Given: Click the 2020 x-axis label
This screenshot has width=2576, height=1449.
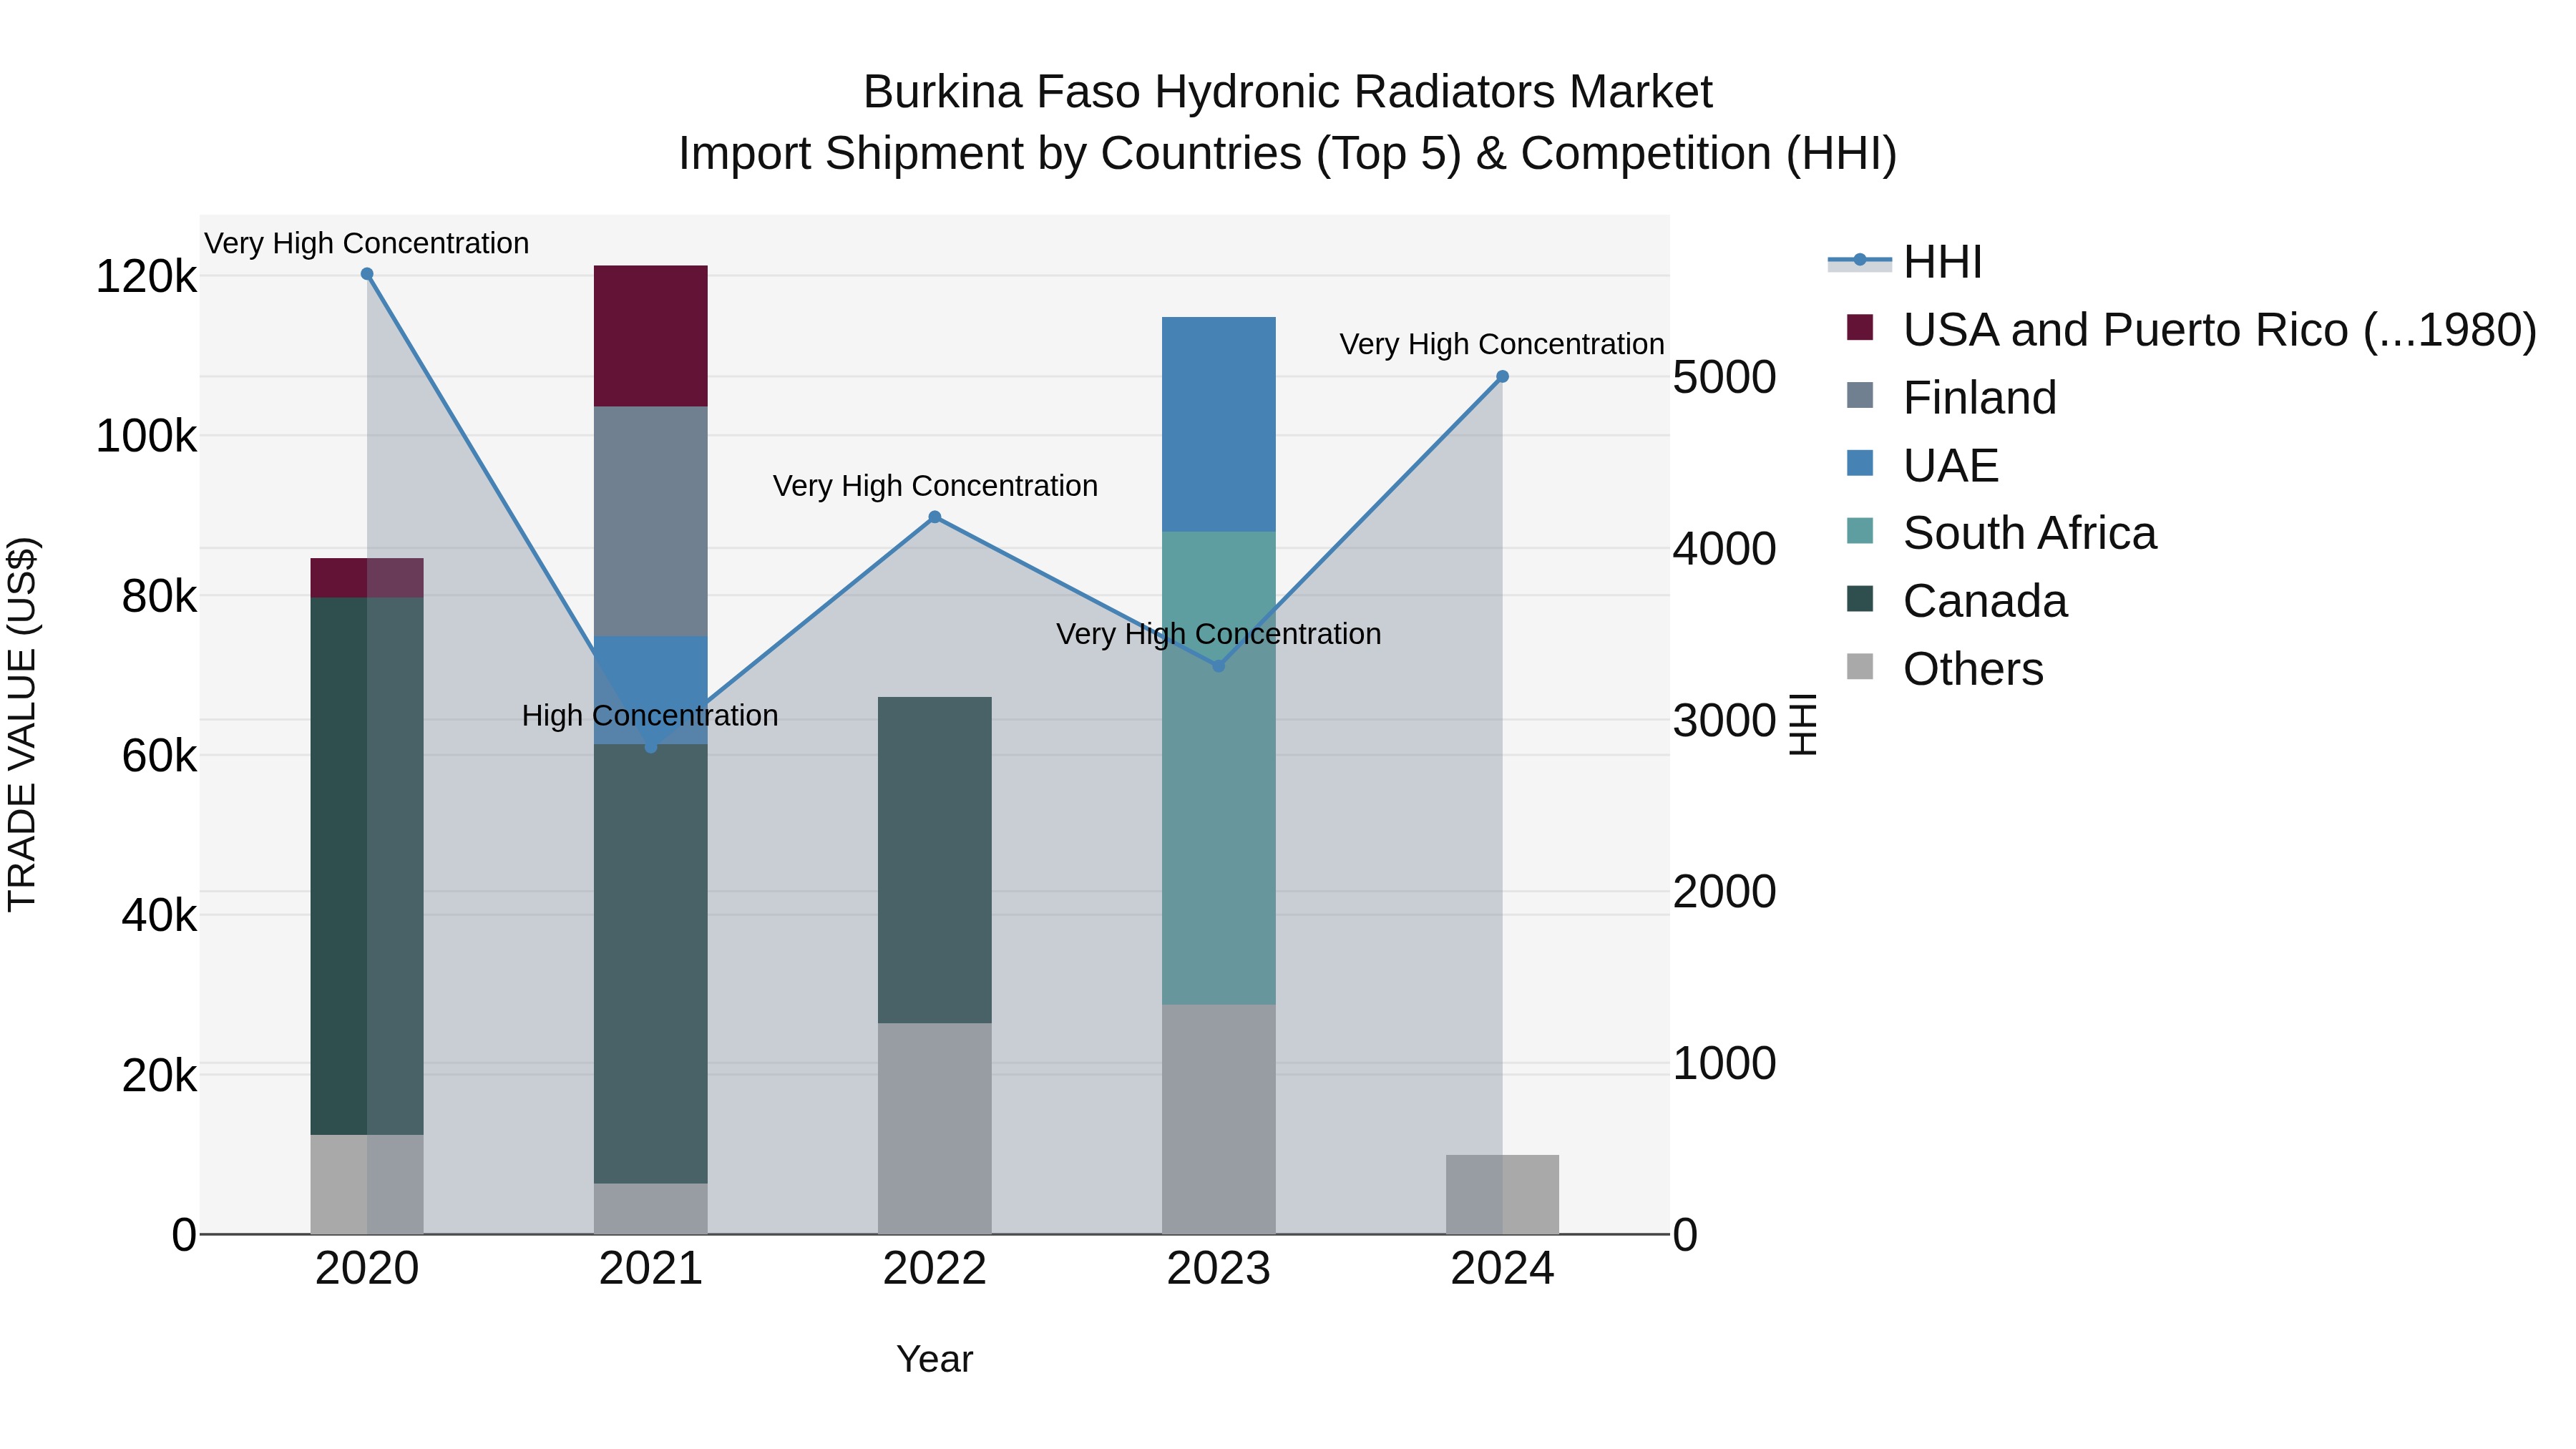Looking at the screenshot, I should click(x=367, y=1269).
